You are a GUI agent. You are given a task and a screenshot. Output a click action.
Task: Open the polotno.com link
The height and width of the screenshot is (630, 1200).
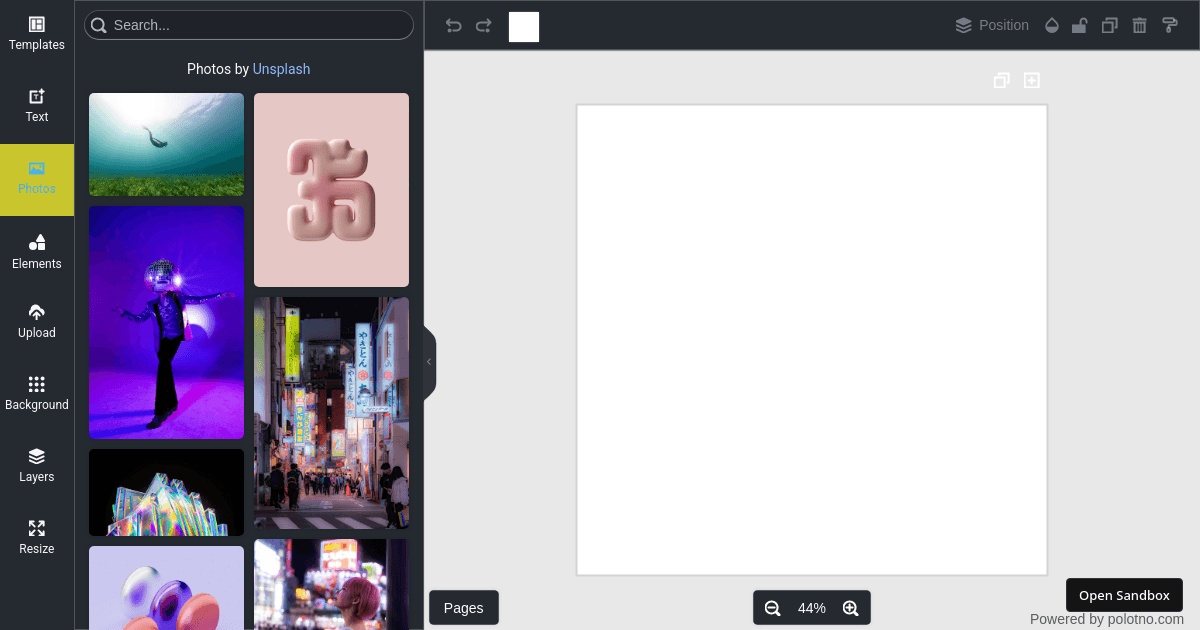click(x=1146, y=619)
